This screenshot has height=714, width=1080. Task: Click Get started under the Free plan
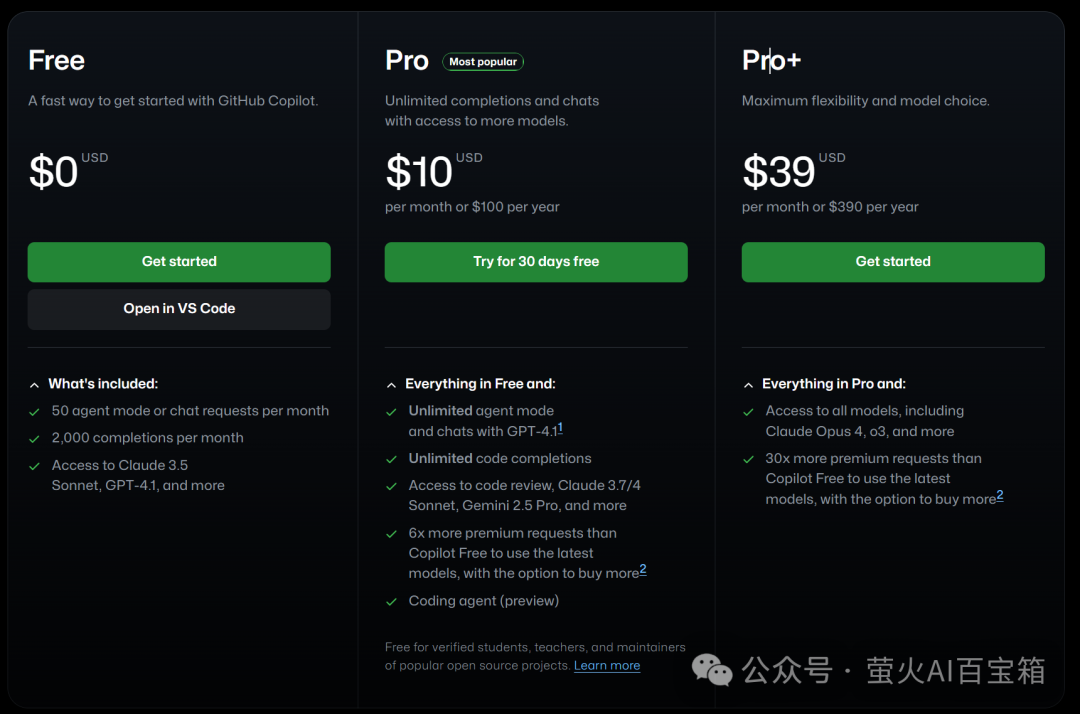(179, 262)
